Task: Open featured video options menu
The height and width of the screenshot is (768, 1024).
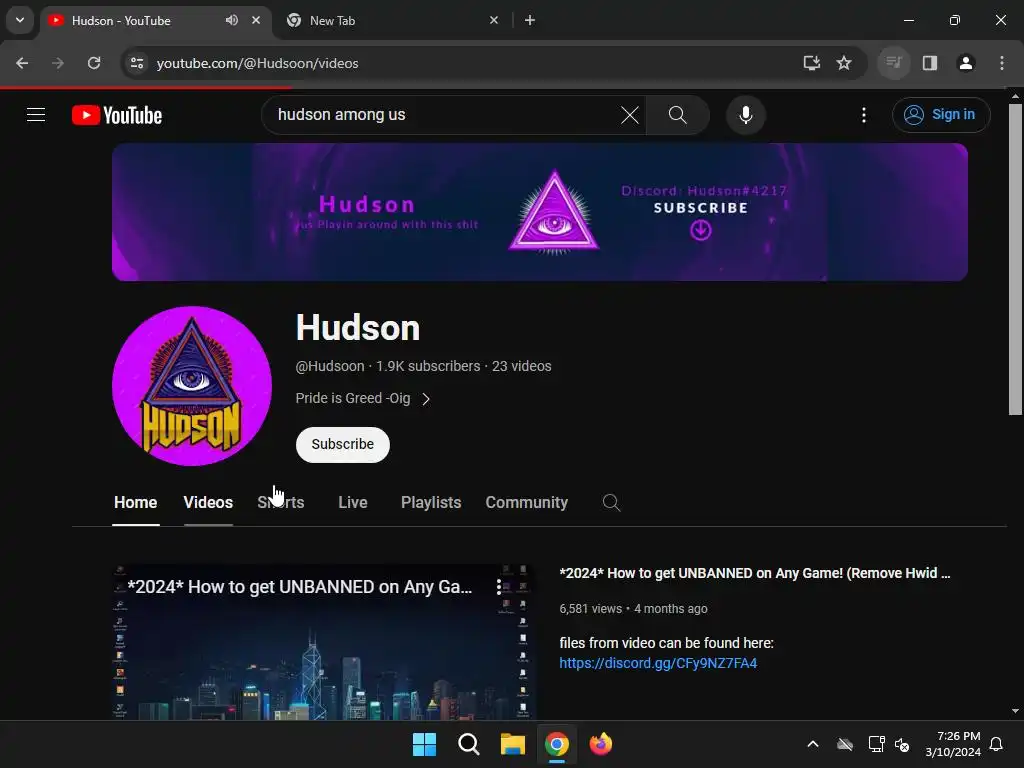Action: [498, 586]
